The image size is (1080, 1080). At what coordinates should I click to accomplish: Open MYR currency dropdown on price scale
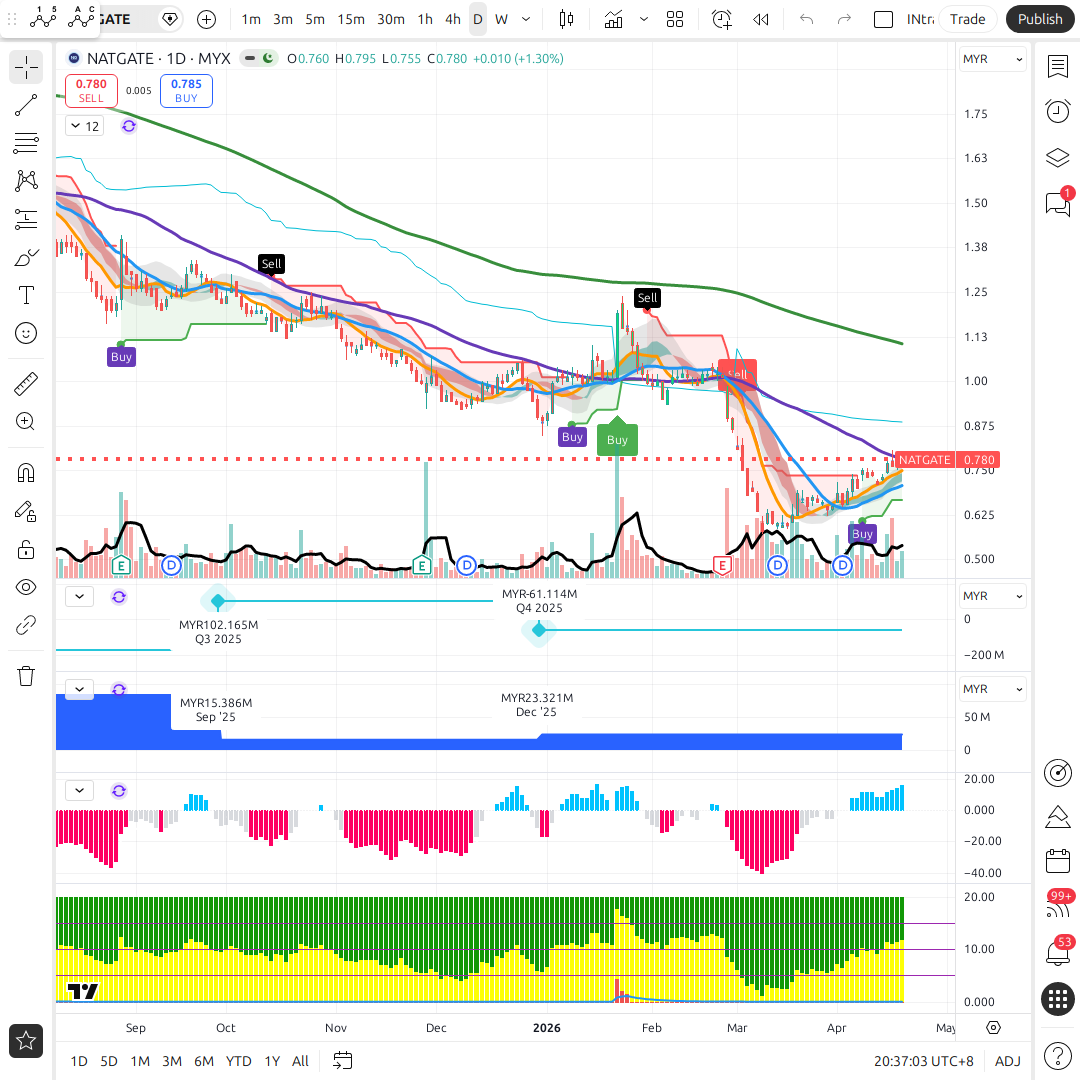point(992,59)
